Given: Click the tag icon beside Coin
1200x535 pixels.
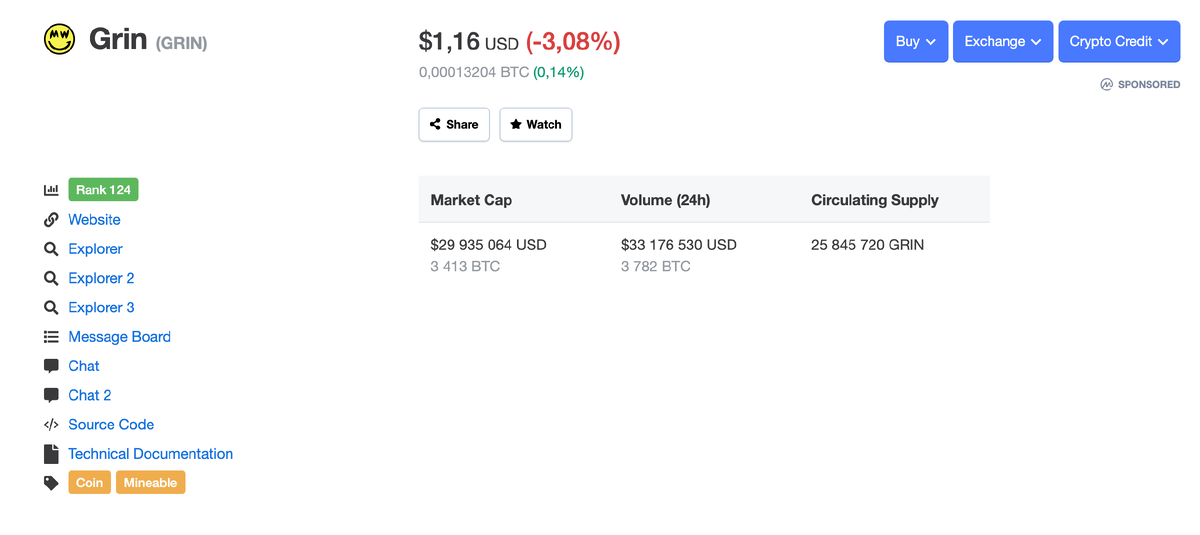Looking at the screenshot, I should (51, 483).
